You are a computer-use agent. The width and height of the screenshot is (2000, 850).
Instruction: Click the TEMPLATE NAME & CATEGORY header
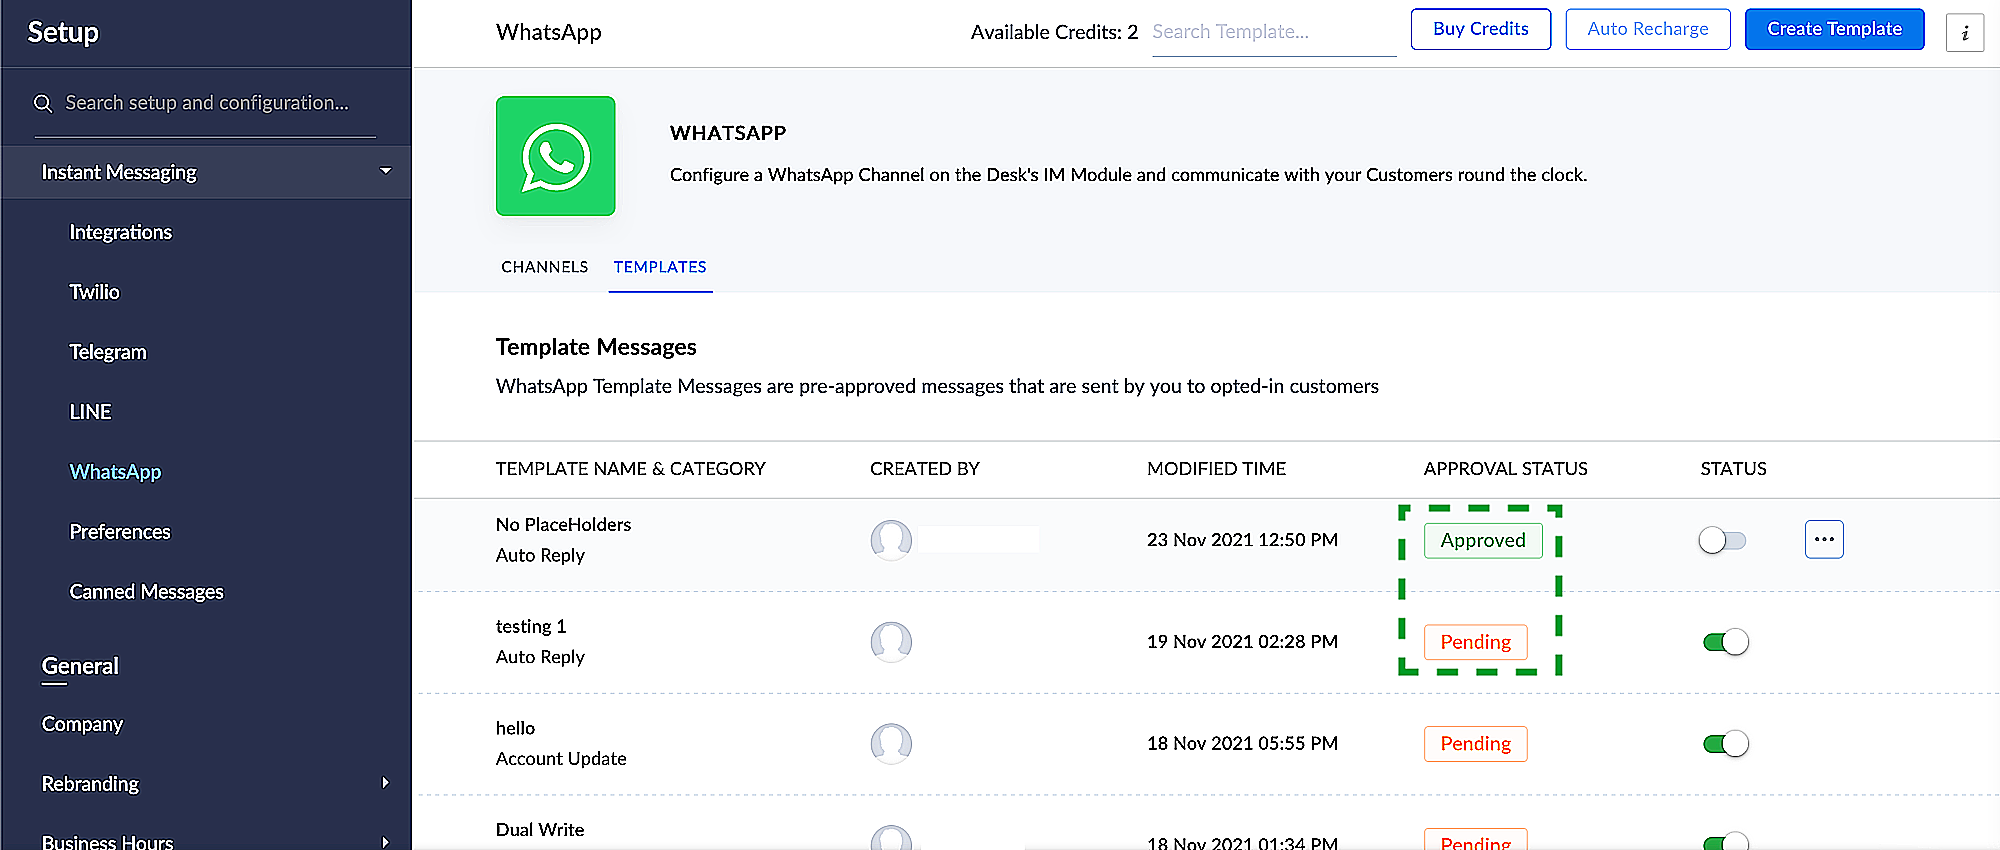pos(630,469)
